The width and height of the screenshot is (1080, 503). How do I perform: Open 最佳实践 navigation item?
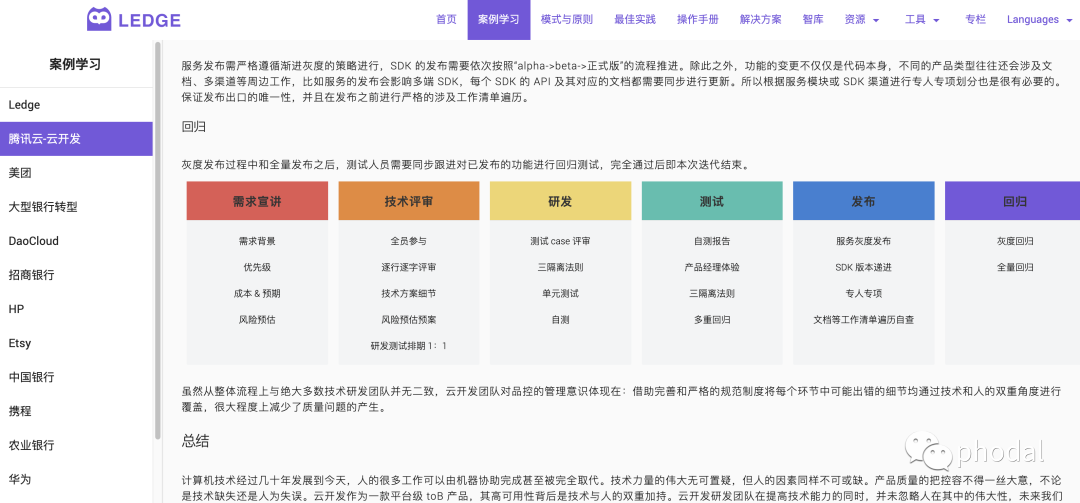635,19
